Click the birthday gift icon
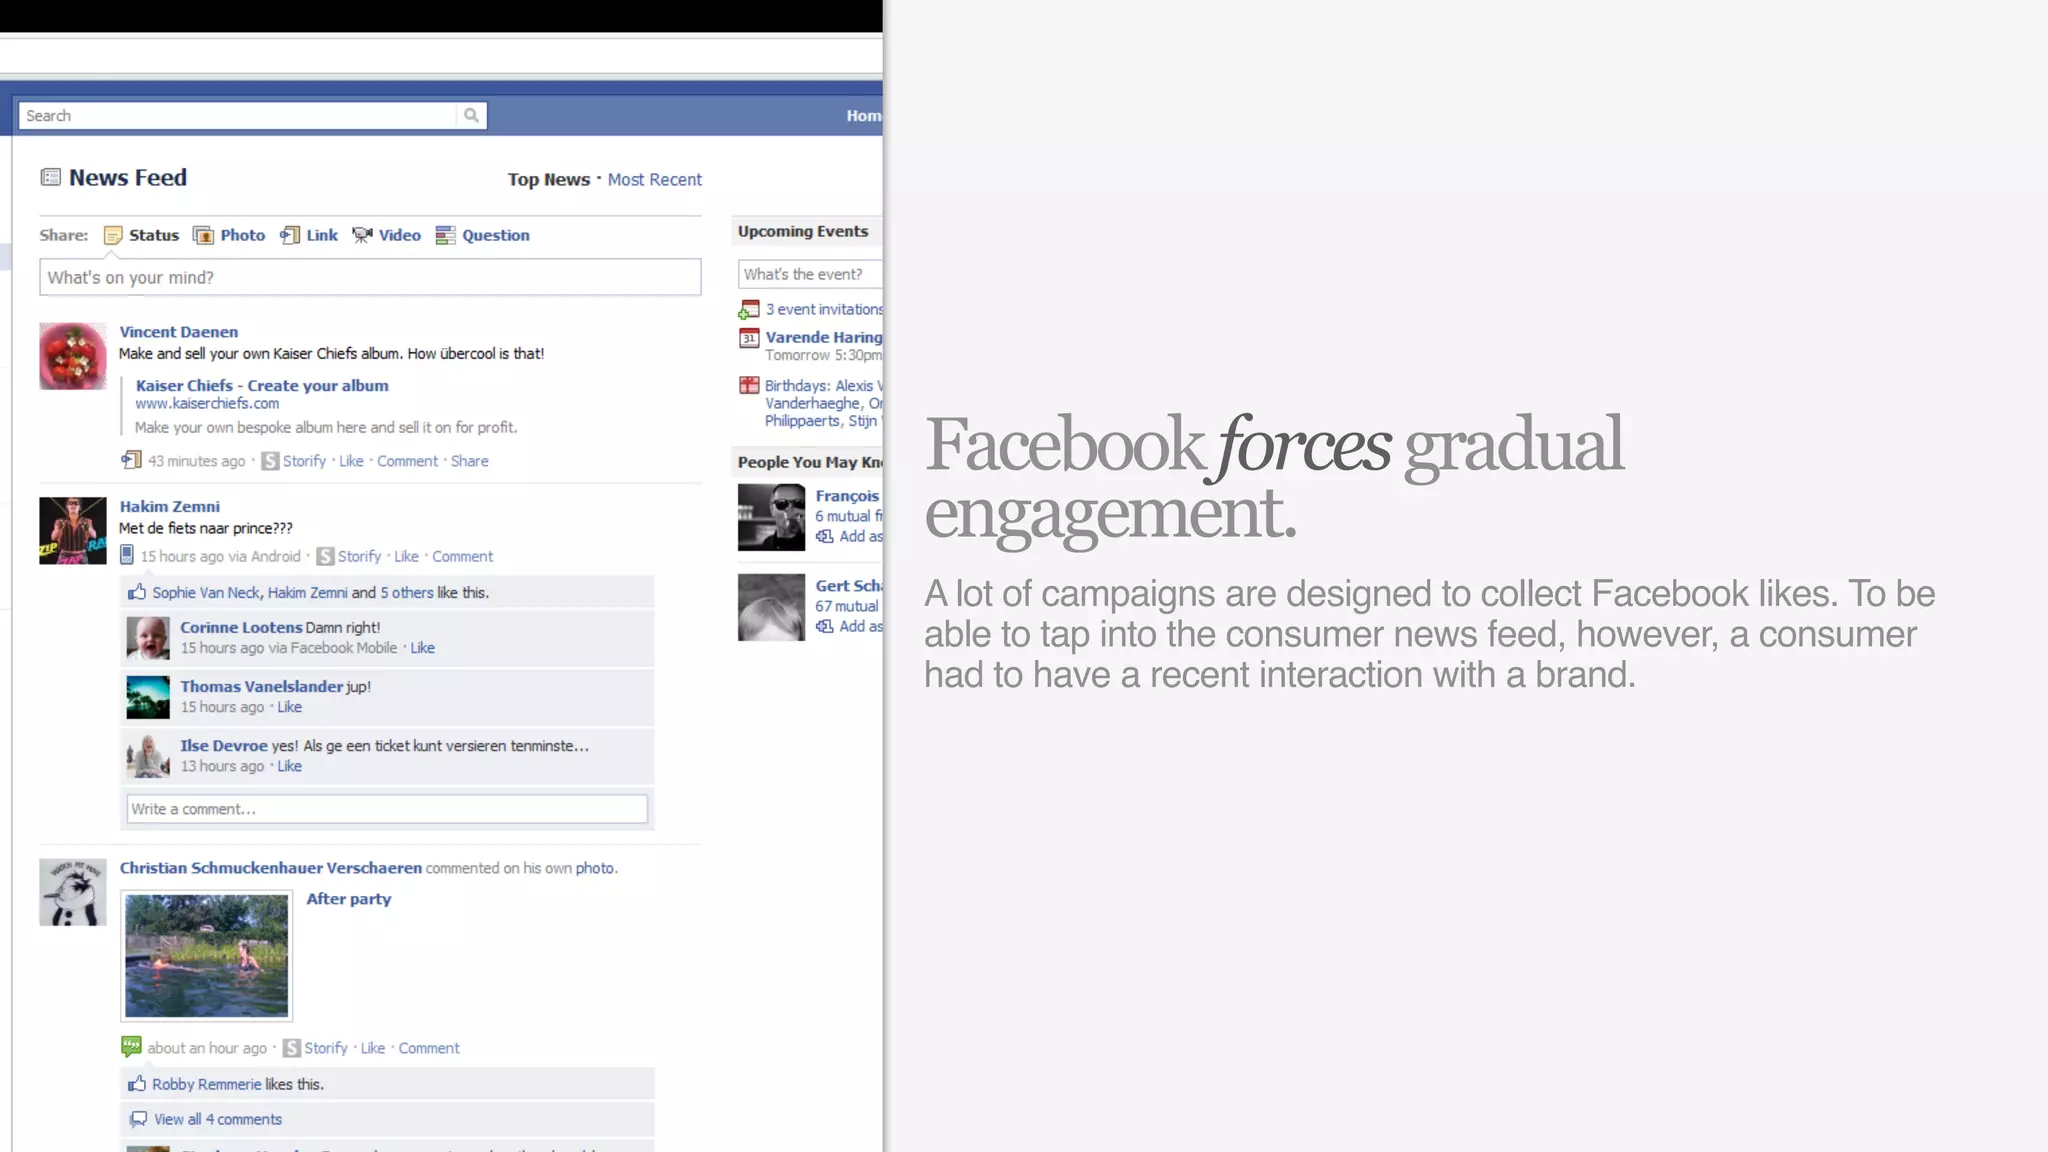The image size is (2048, 1152). point(749,385)
